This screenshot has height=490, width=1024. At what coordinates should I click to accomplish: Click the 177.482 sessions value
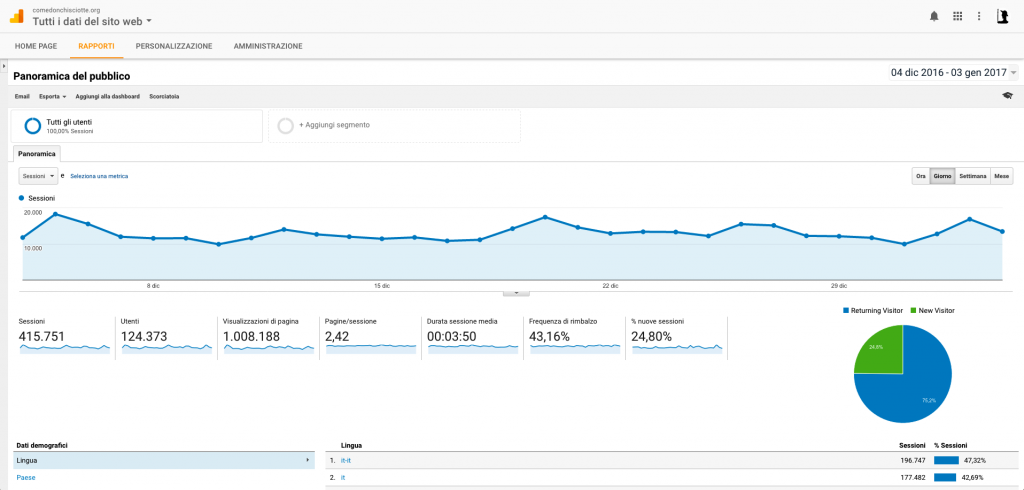click(912, 478)
